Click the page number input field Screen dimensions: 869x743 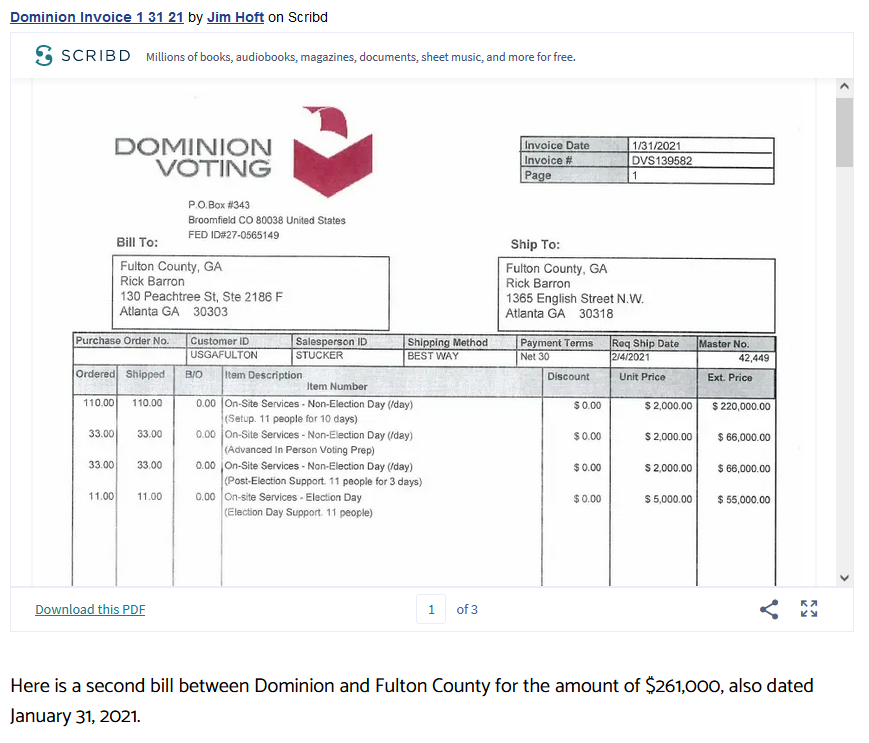pyautogui.click(x=431, y=609)
